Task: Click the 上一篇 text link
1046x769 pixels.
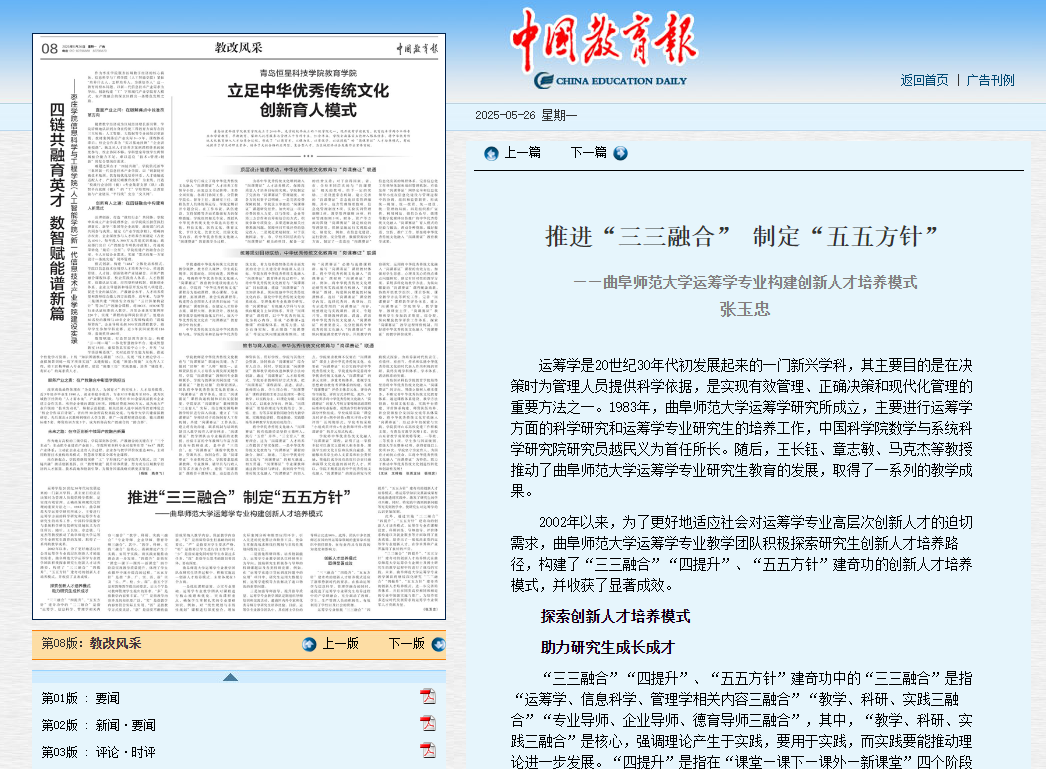Action: pyautogui.click(x=522, y=153)
